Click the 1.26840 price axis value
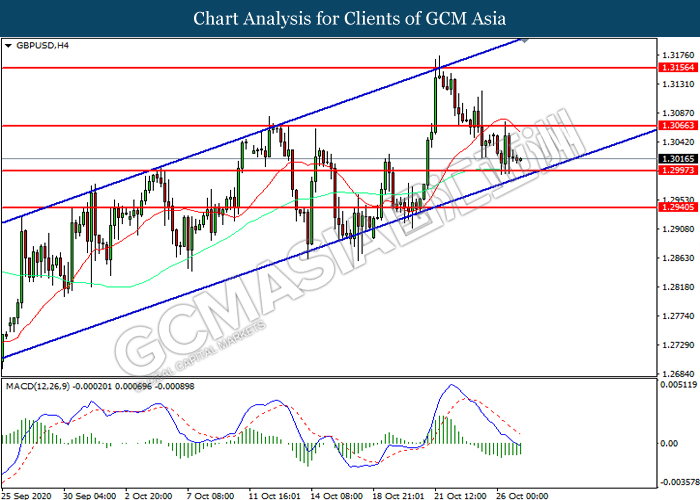Viewport: 700px width, 500px height. pyautogui.click(x=679, y=374)
